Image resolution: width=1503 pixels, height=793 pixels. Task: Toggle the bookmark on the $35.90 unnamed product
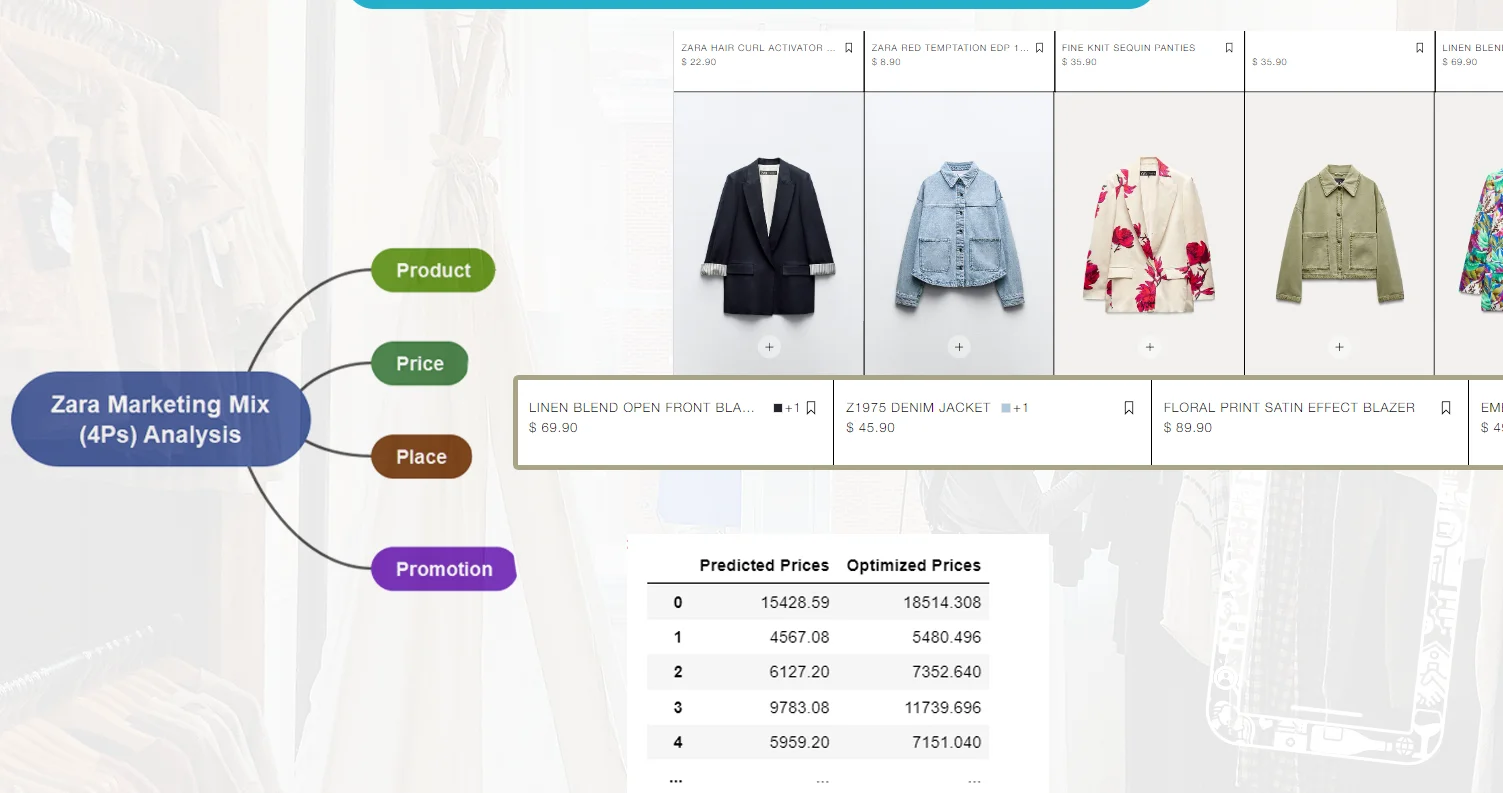point(1418,47)
